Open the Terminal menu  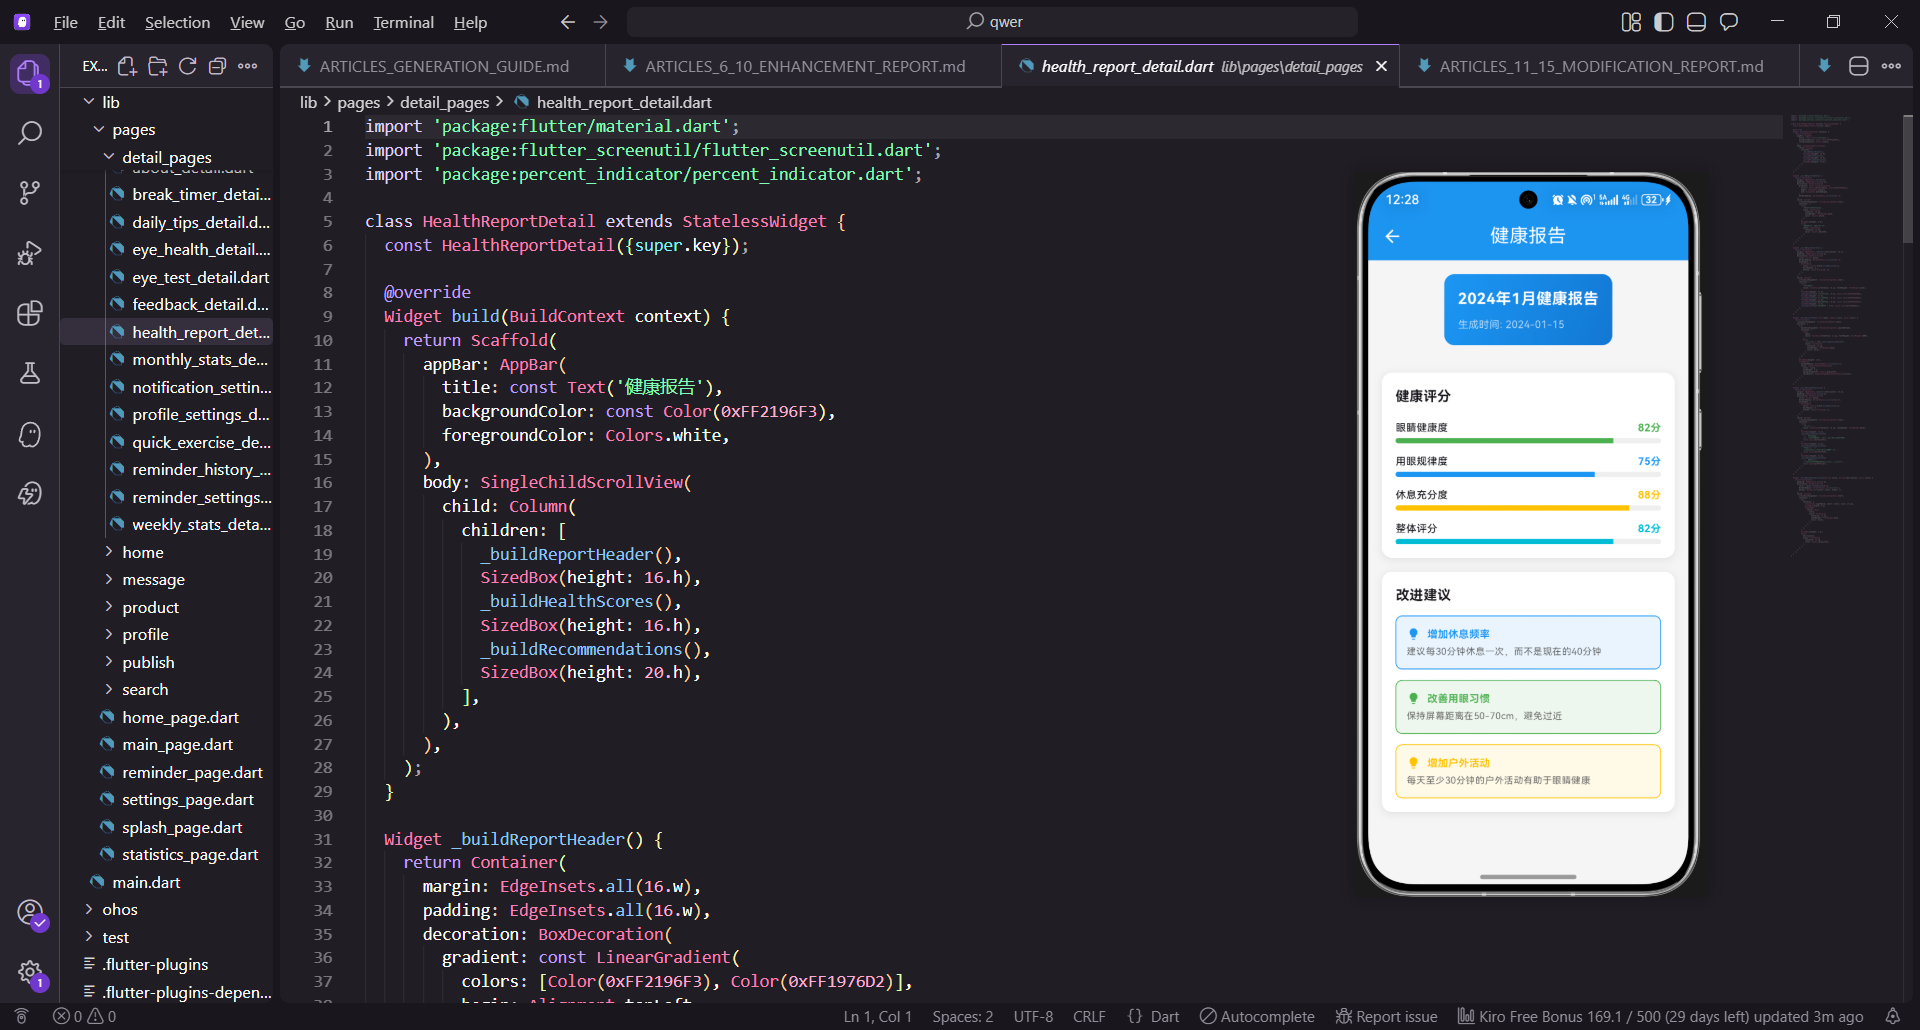pyautogui.click(x=403, y=22)
